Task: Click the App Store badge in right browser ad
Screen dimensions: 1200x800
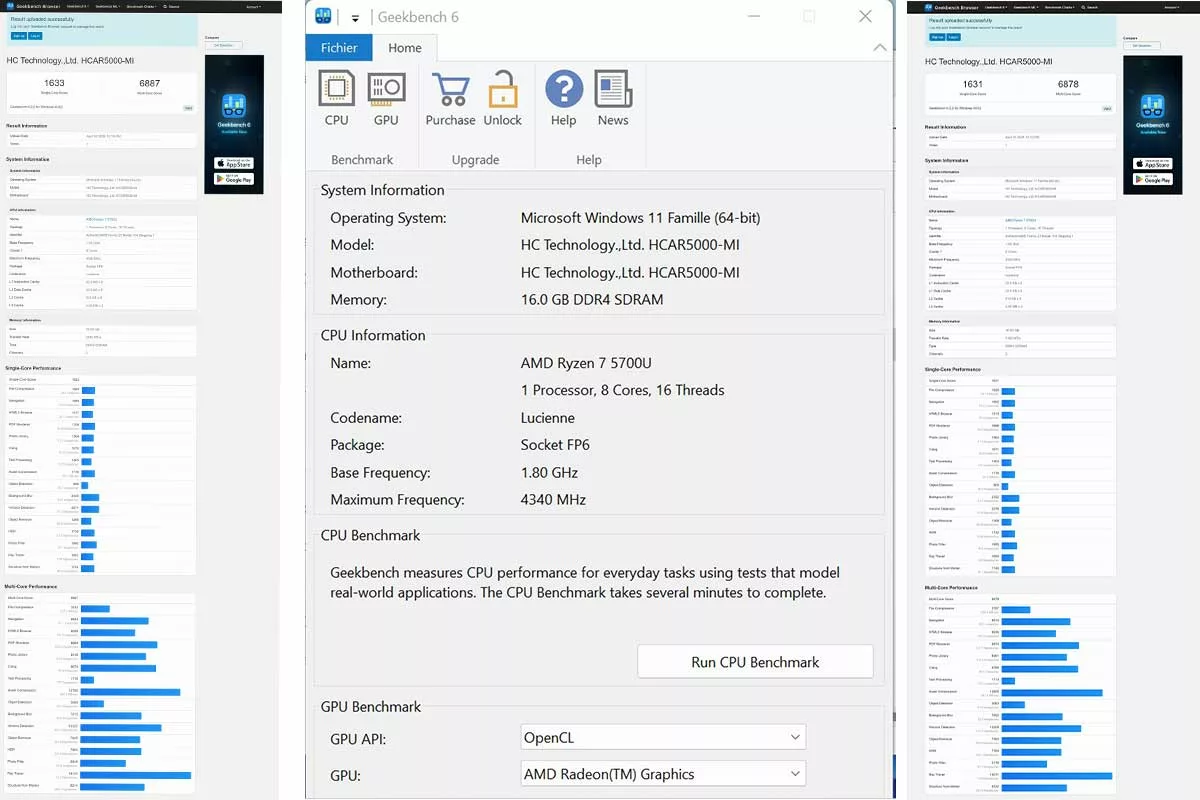Action: pos(1152,164)
